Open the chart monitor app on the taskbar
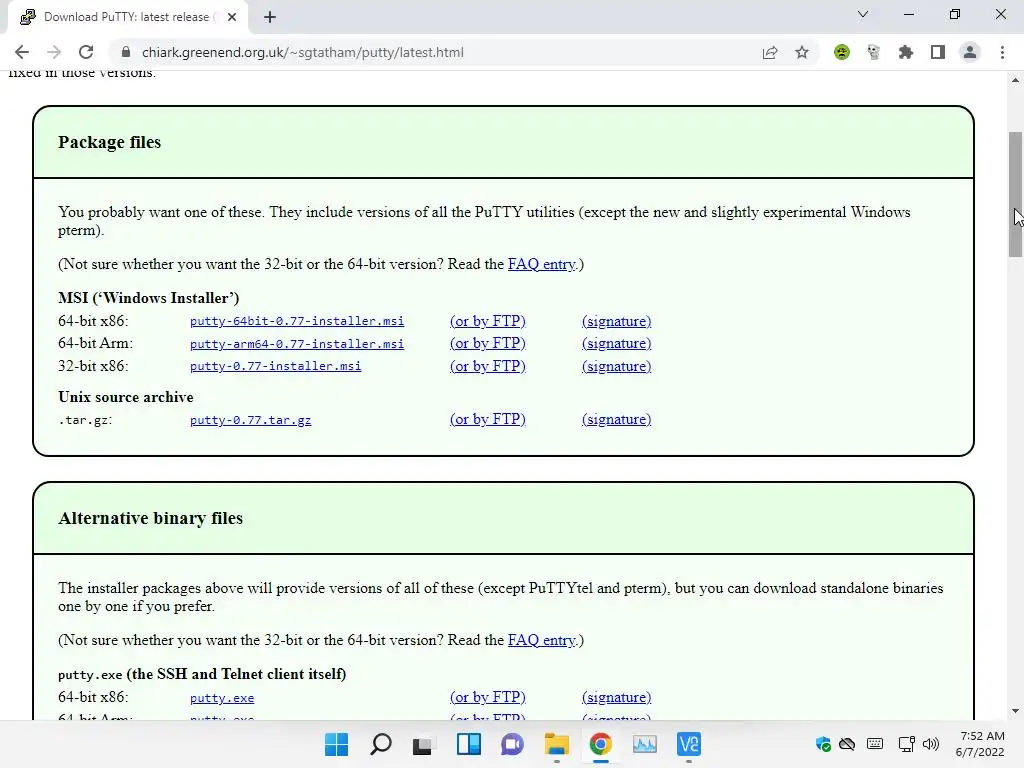1024x768 pixels. pos(645,744)
